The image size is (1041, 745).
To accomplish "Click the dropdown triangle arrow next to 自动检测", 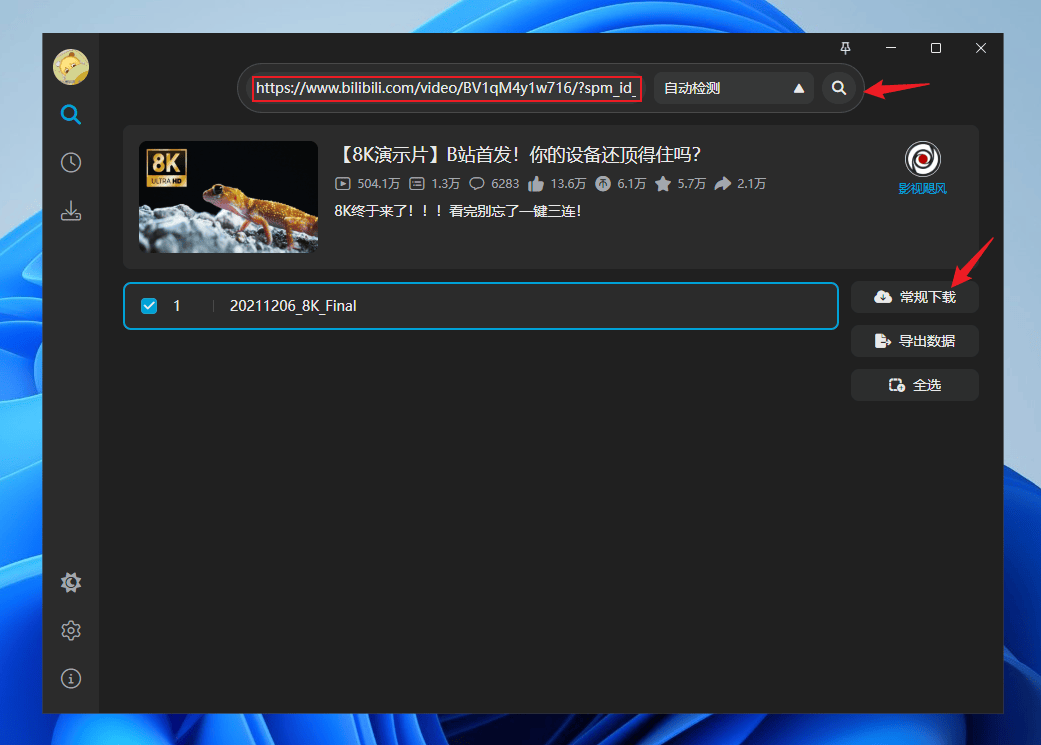I will pos(799,88).
